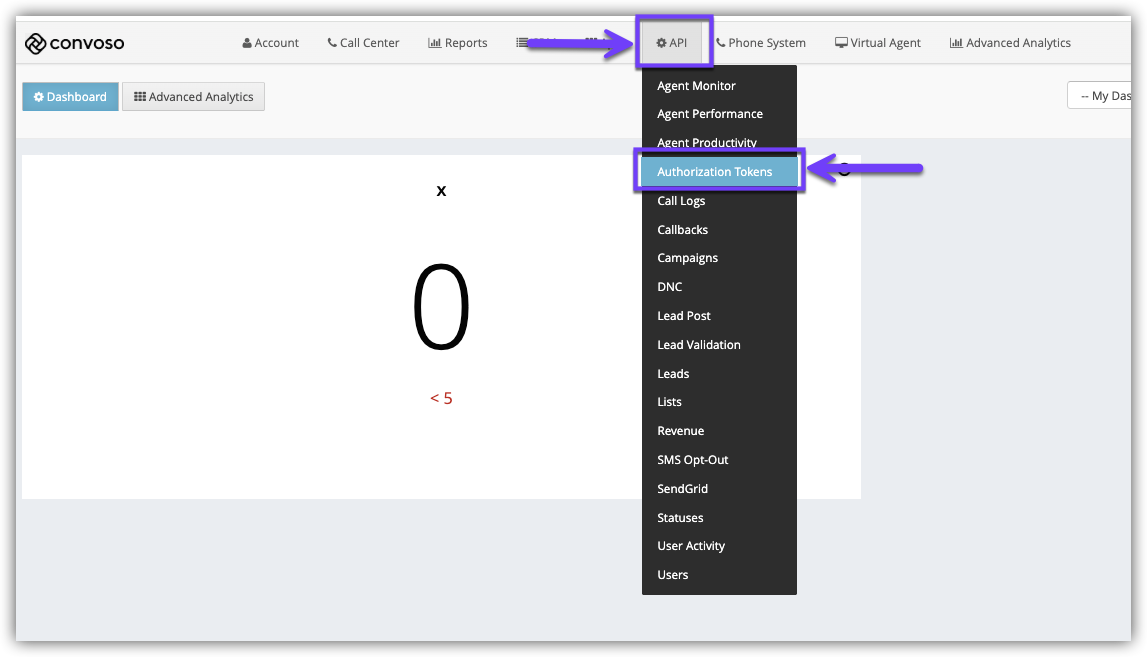Open the Account menu
The height and width of the screenshot is (657, 1147).
pyautogui.click(x=271, y=43)
